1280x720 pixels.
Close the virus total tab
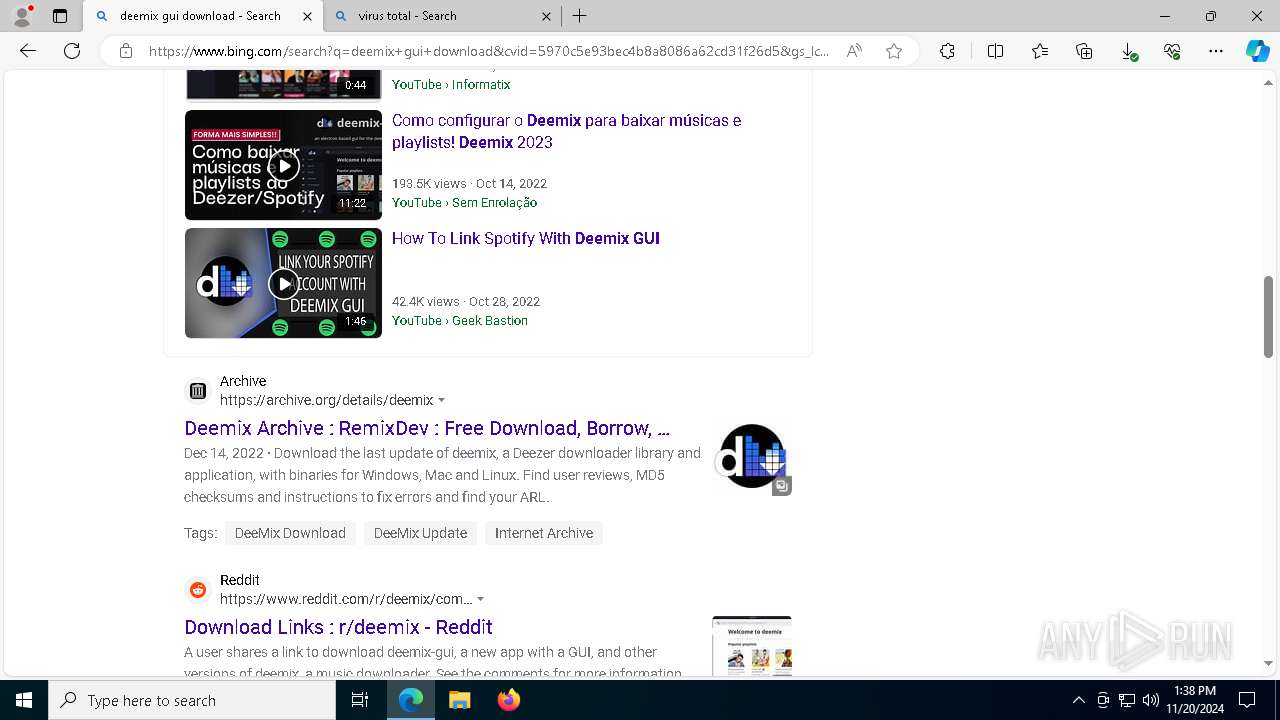coord(546,16)
